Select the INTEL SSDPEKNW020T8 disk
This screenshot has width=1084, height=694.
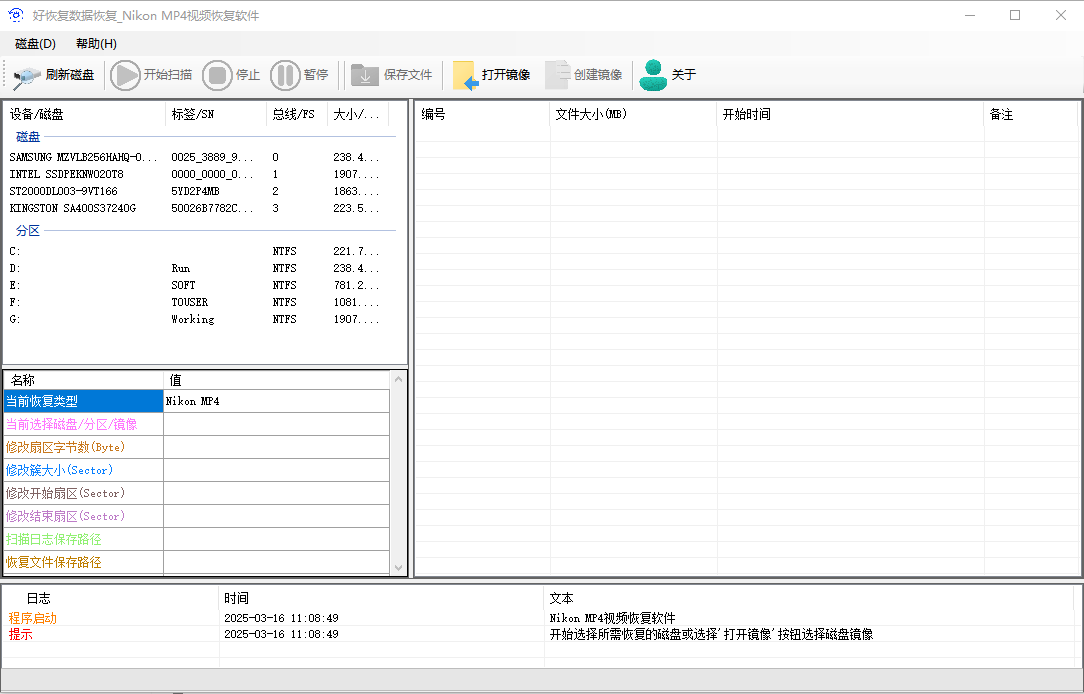click(200, 174)
